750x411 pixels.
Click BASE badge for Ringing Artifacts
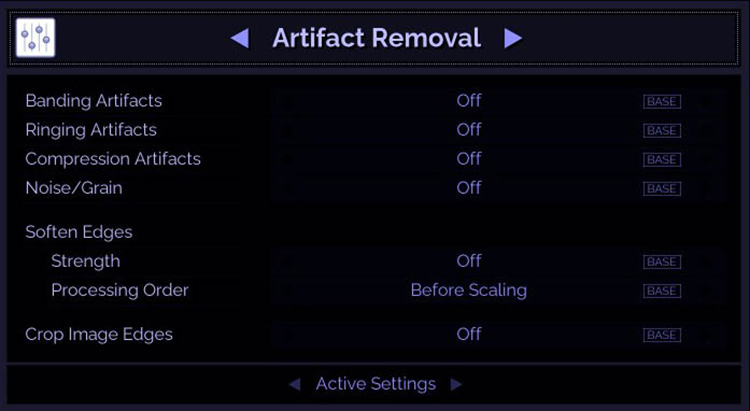[x=661, y=131]
